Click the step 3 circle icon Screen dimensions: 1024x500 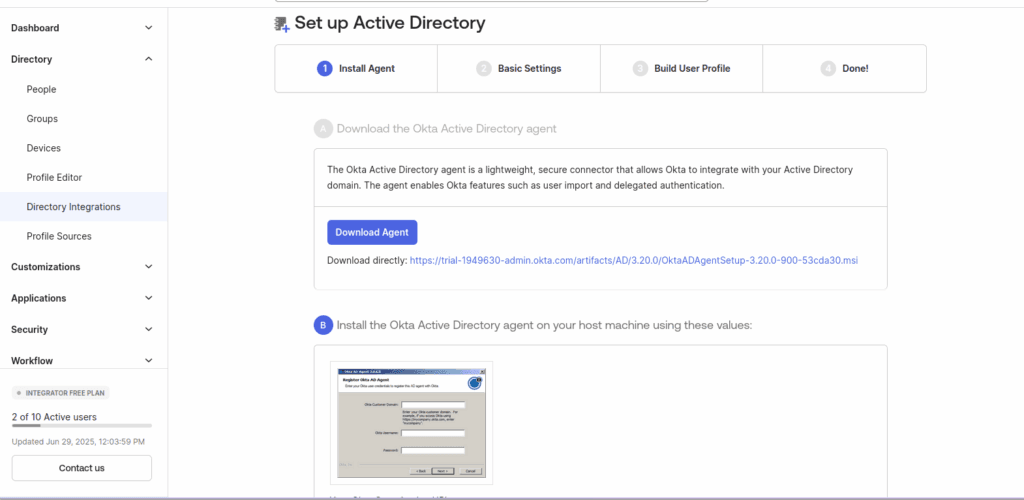coord(640,69)
